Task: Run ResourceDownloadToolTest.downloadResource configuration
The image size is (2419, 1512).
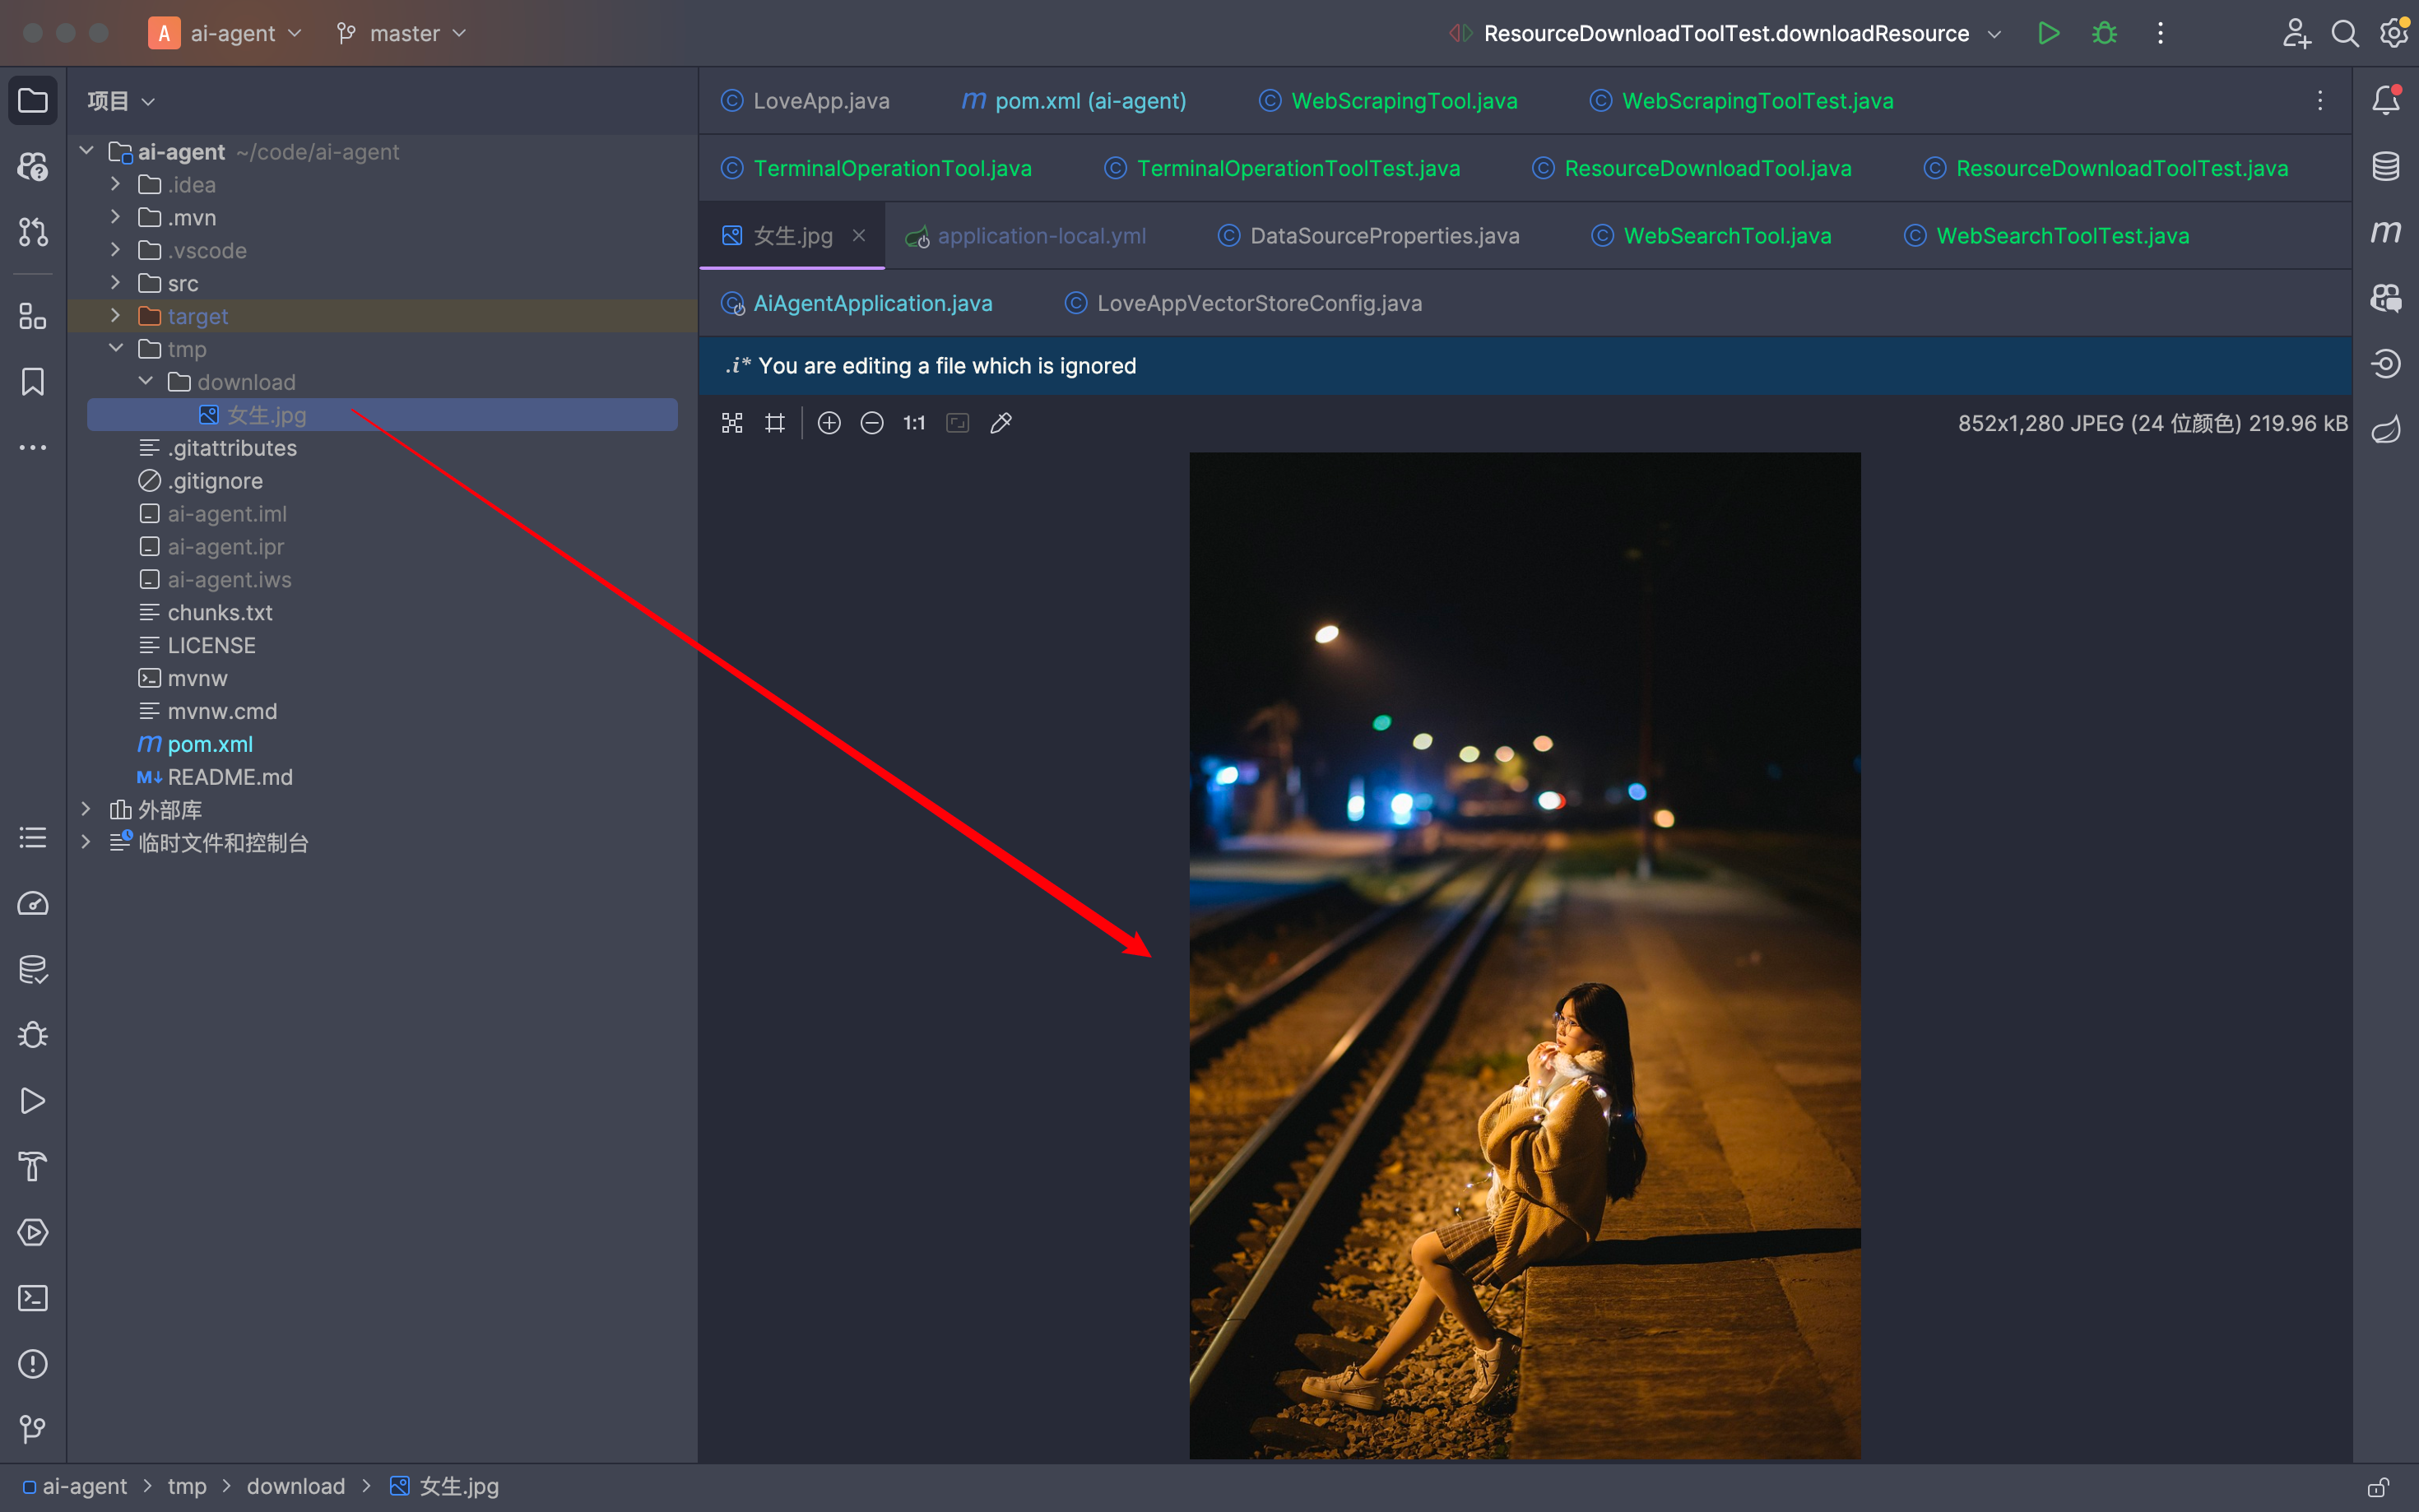Action: [2048, 33]
